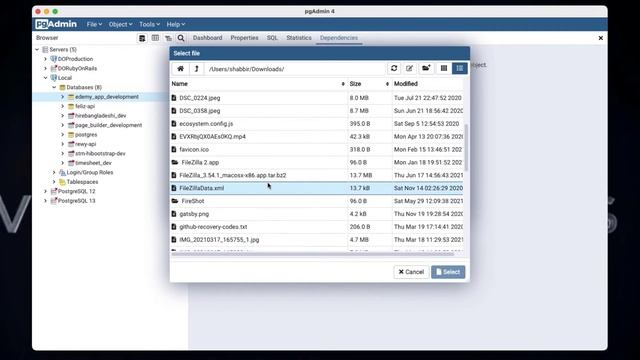Click folder icon of FileZilla 2.app

175,162
